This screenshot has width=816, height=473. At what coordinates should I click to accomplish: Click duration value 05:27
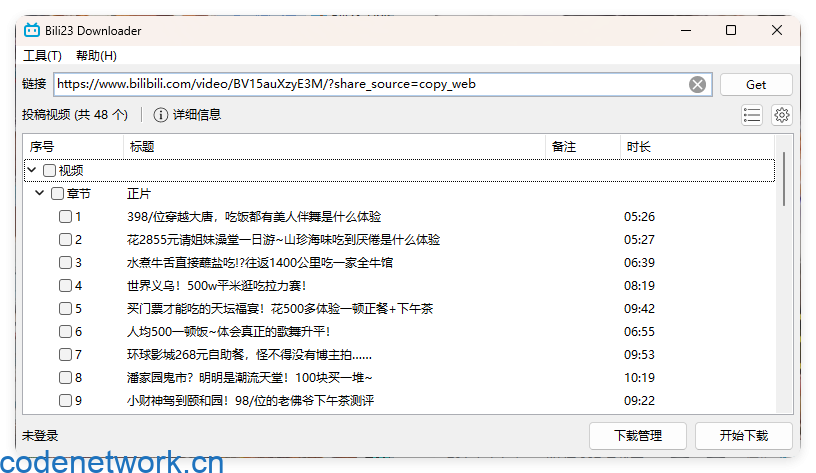pos(640,239)
